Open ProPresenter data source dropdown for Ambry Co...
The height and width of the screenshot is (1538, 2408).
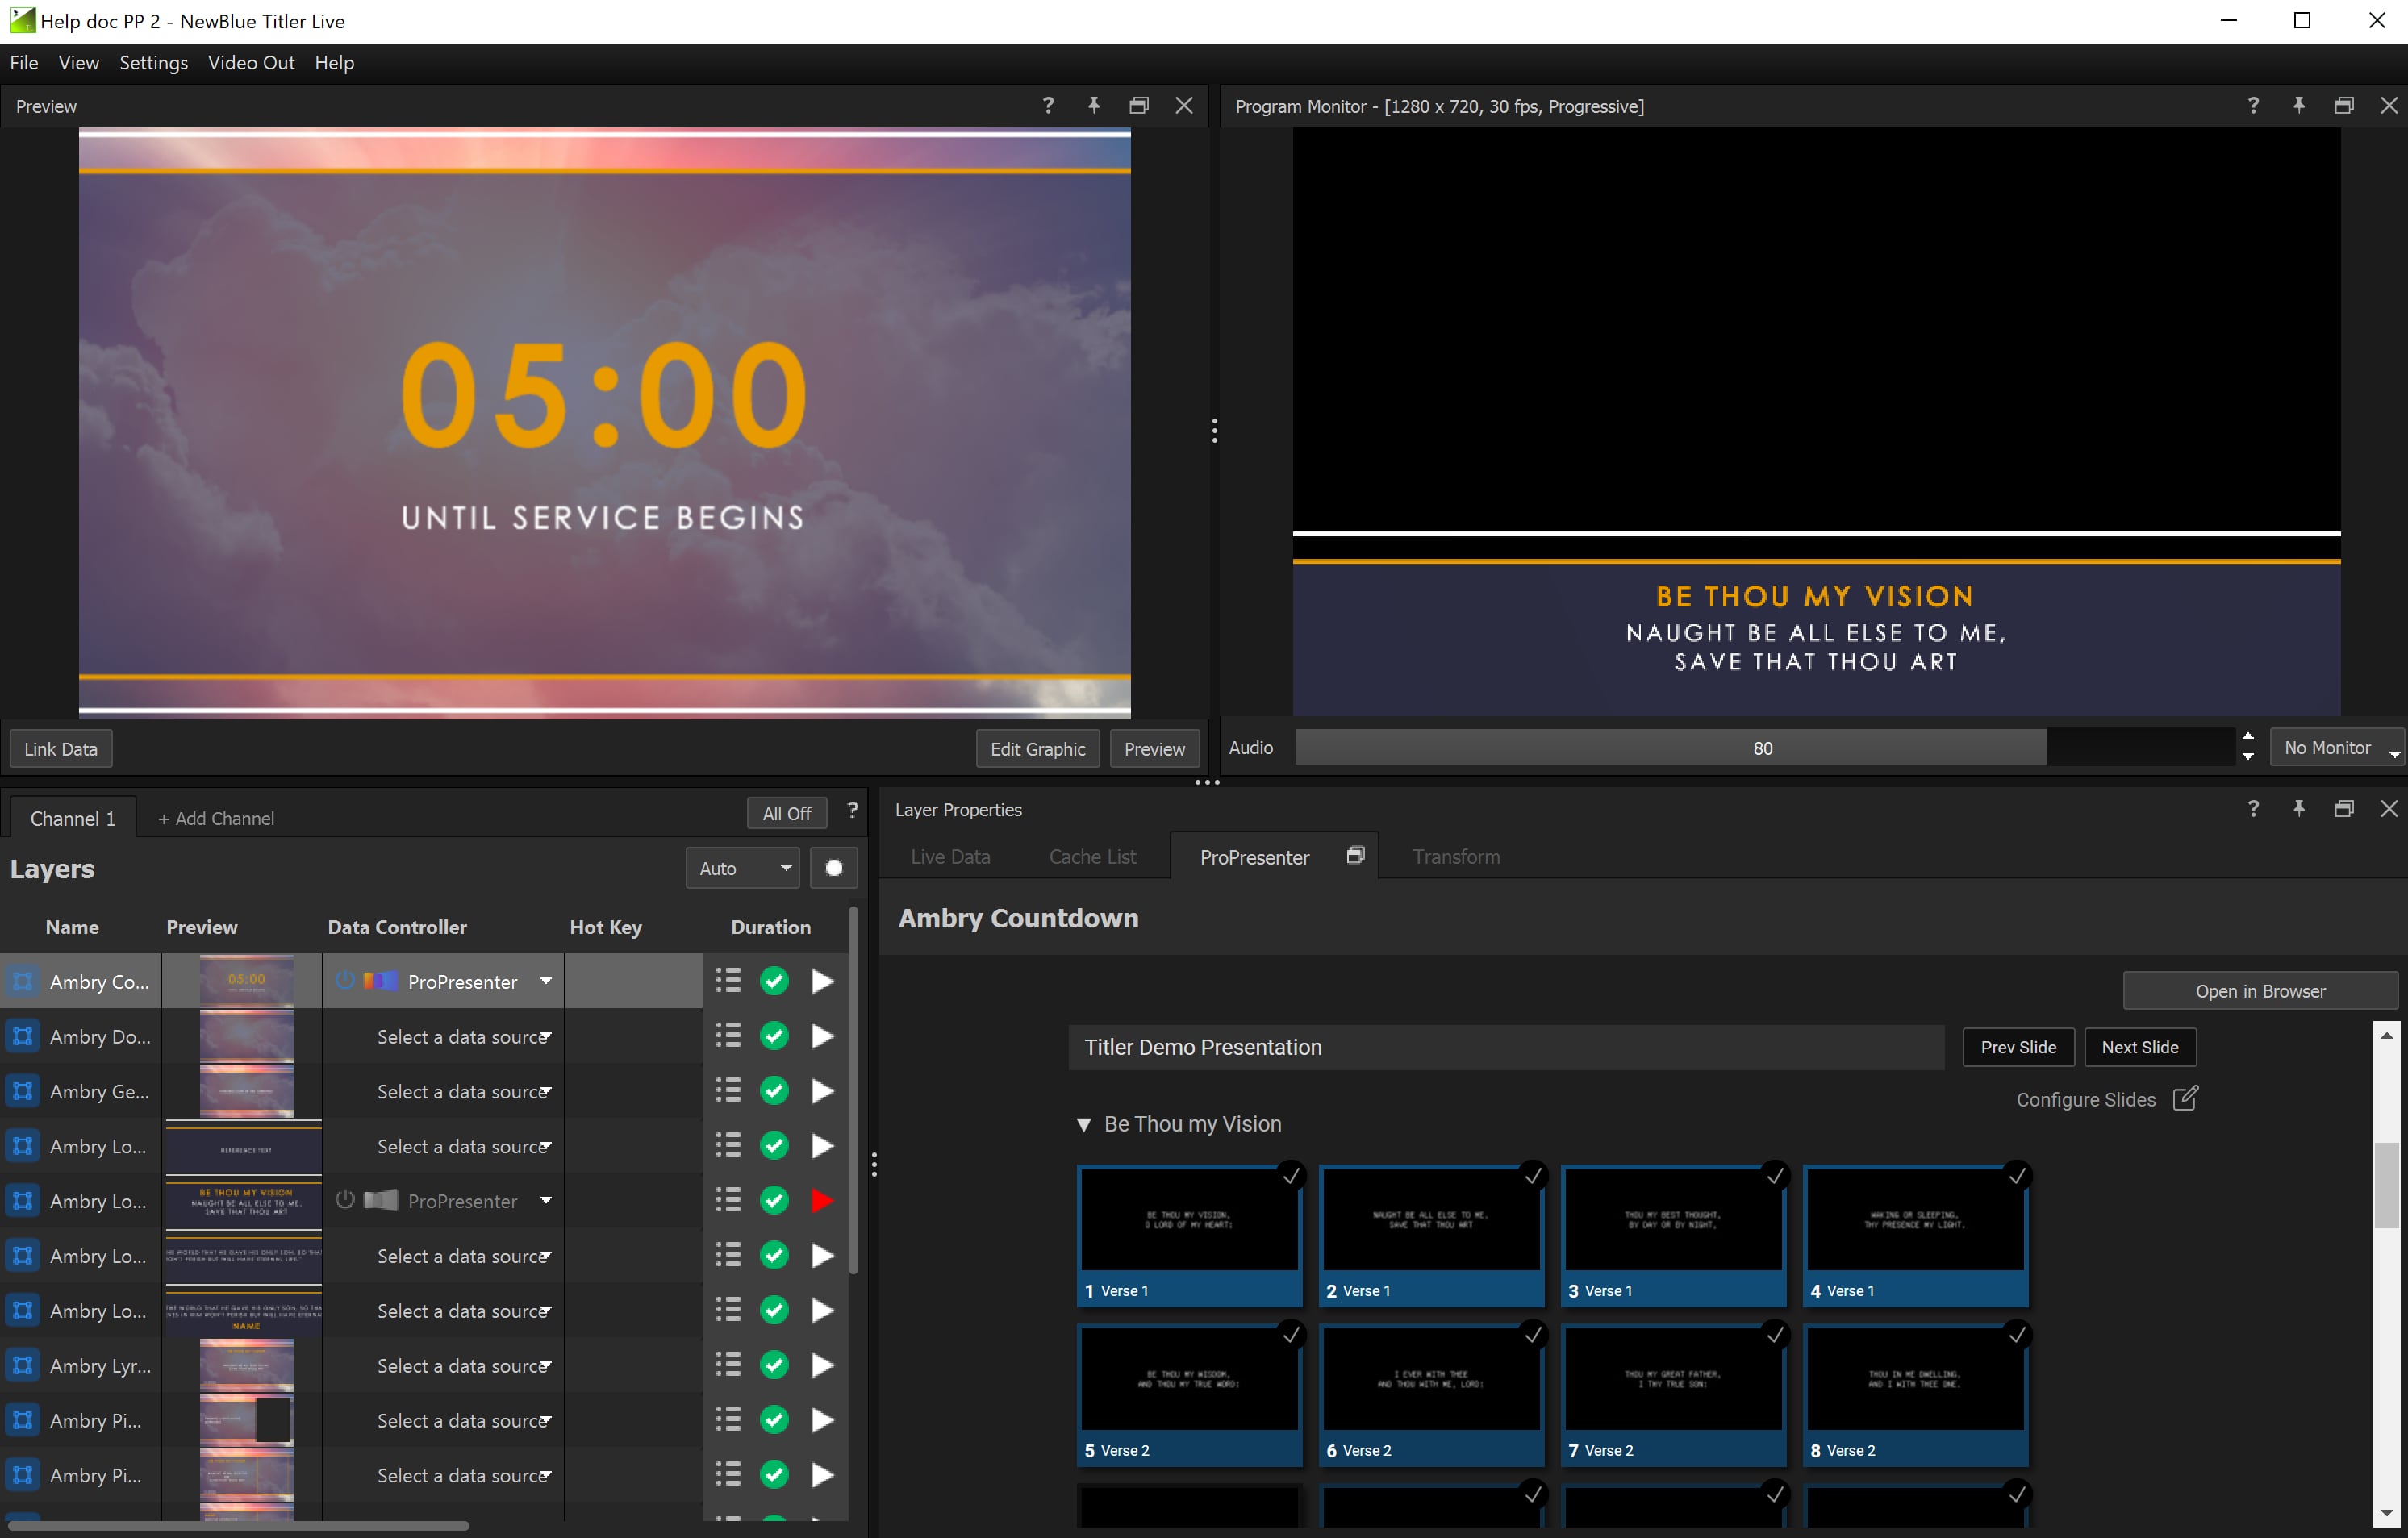(x=546, y=981)
